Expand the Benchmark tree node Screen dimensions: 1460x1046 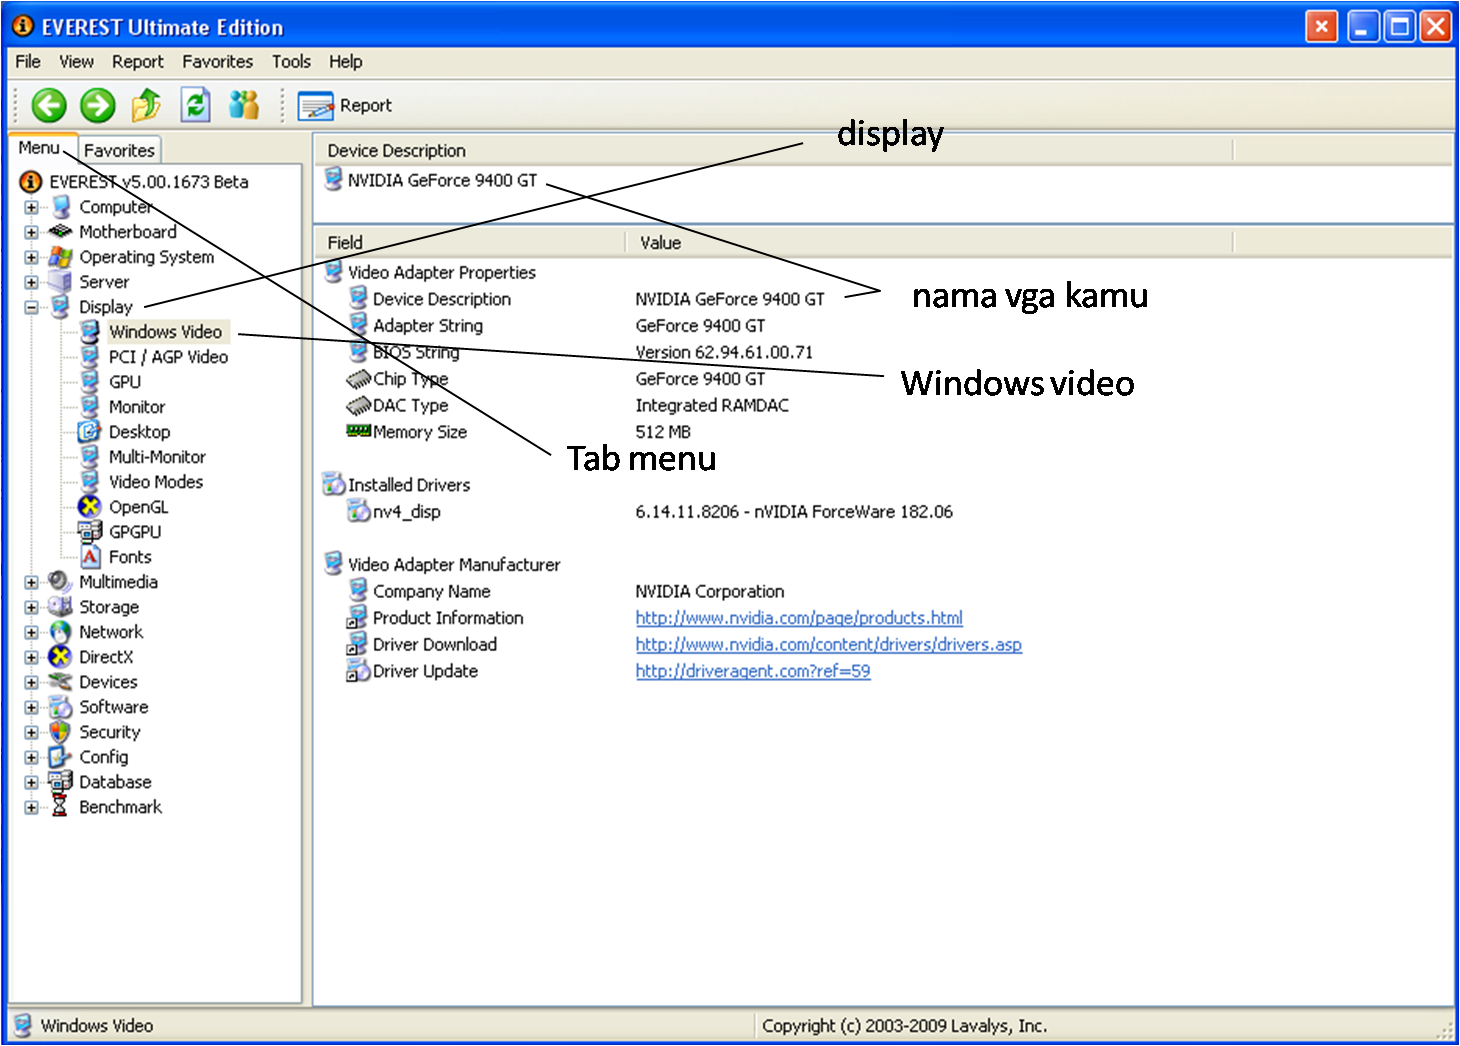click(x=31, y=808)
